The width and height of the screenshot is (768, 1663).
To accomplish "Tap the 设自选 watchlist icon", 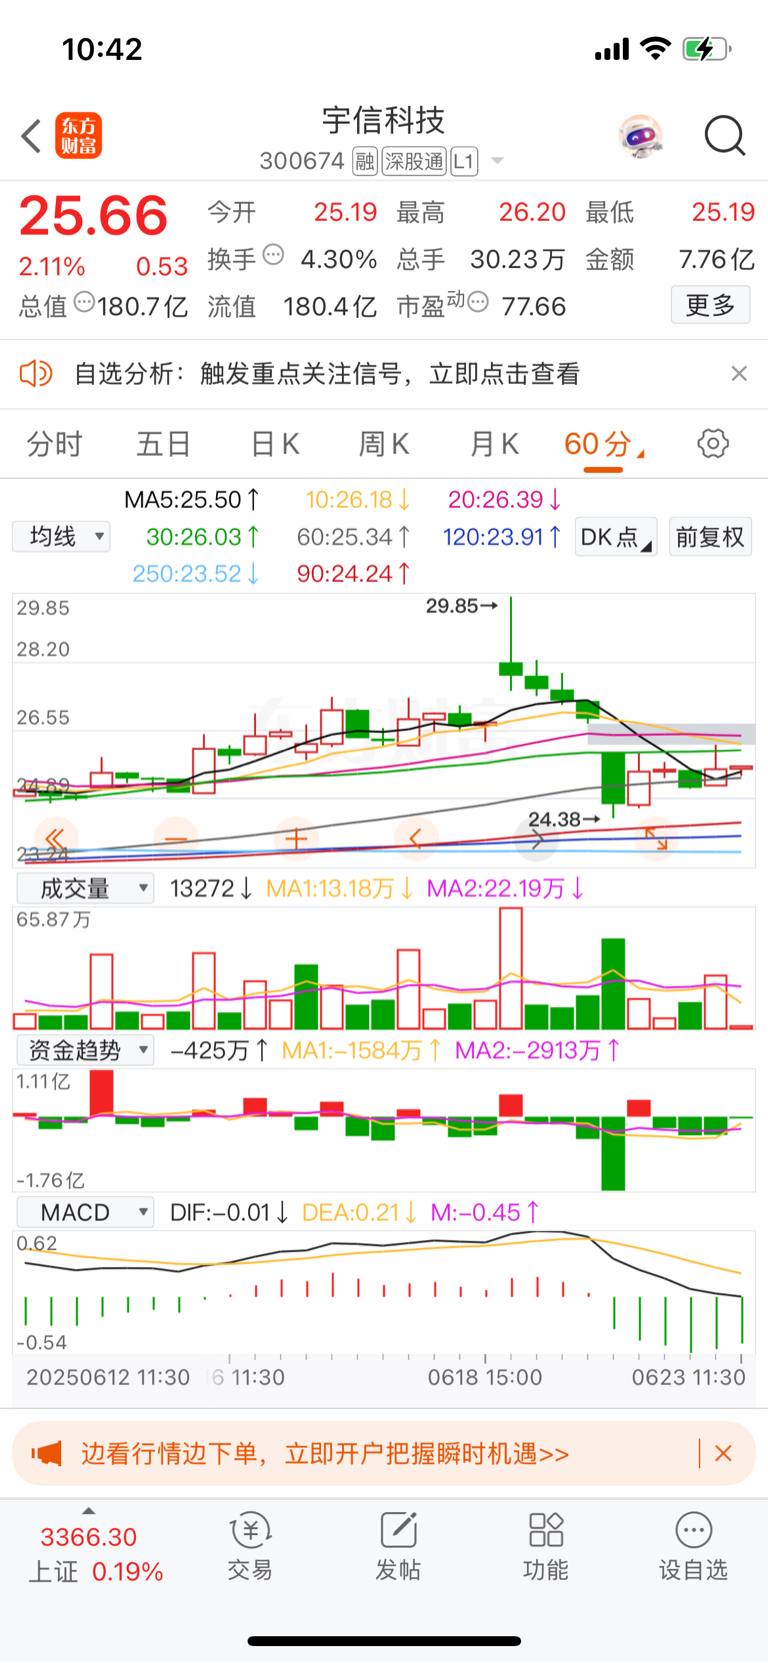I will click(x=693, y=1546).
